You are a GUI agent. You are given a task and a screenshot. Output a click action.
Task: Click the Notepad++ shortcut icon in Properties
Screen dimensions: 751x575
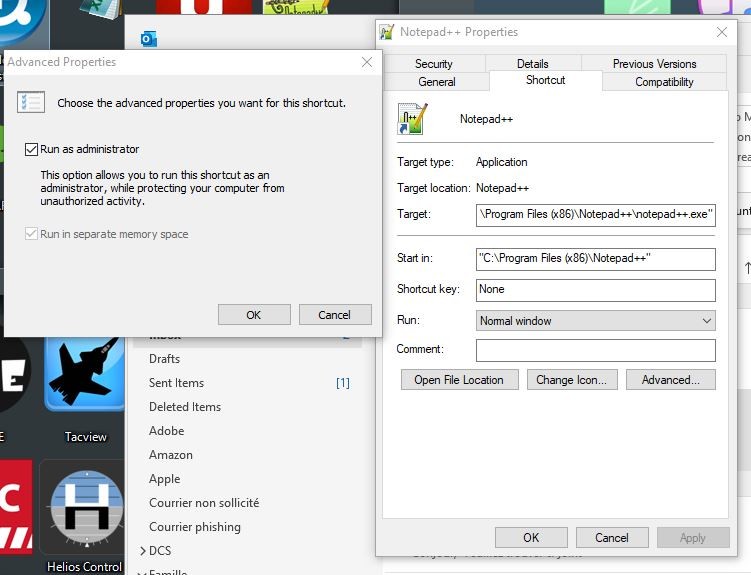click(x=412, y=119)
